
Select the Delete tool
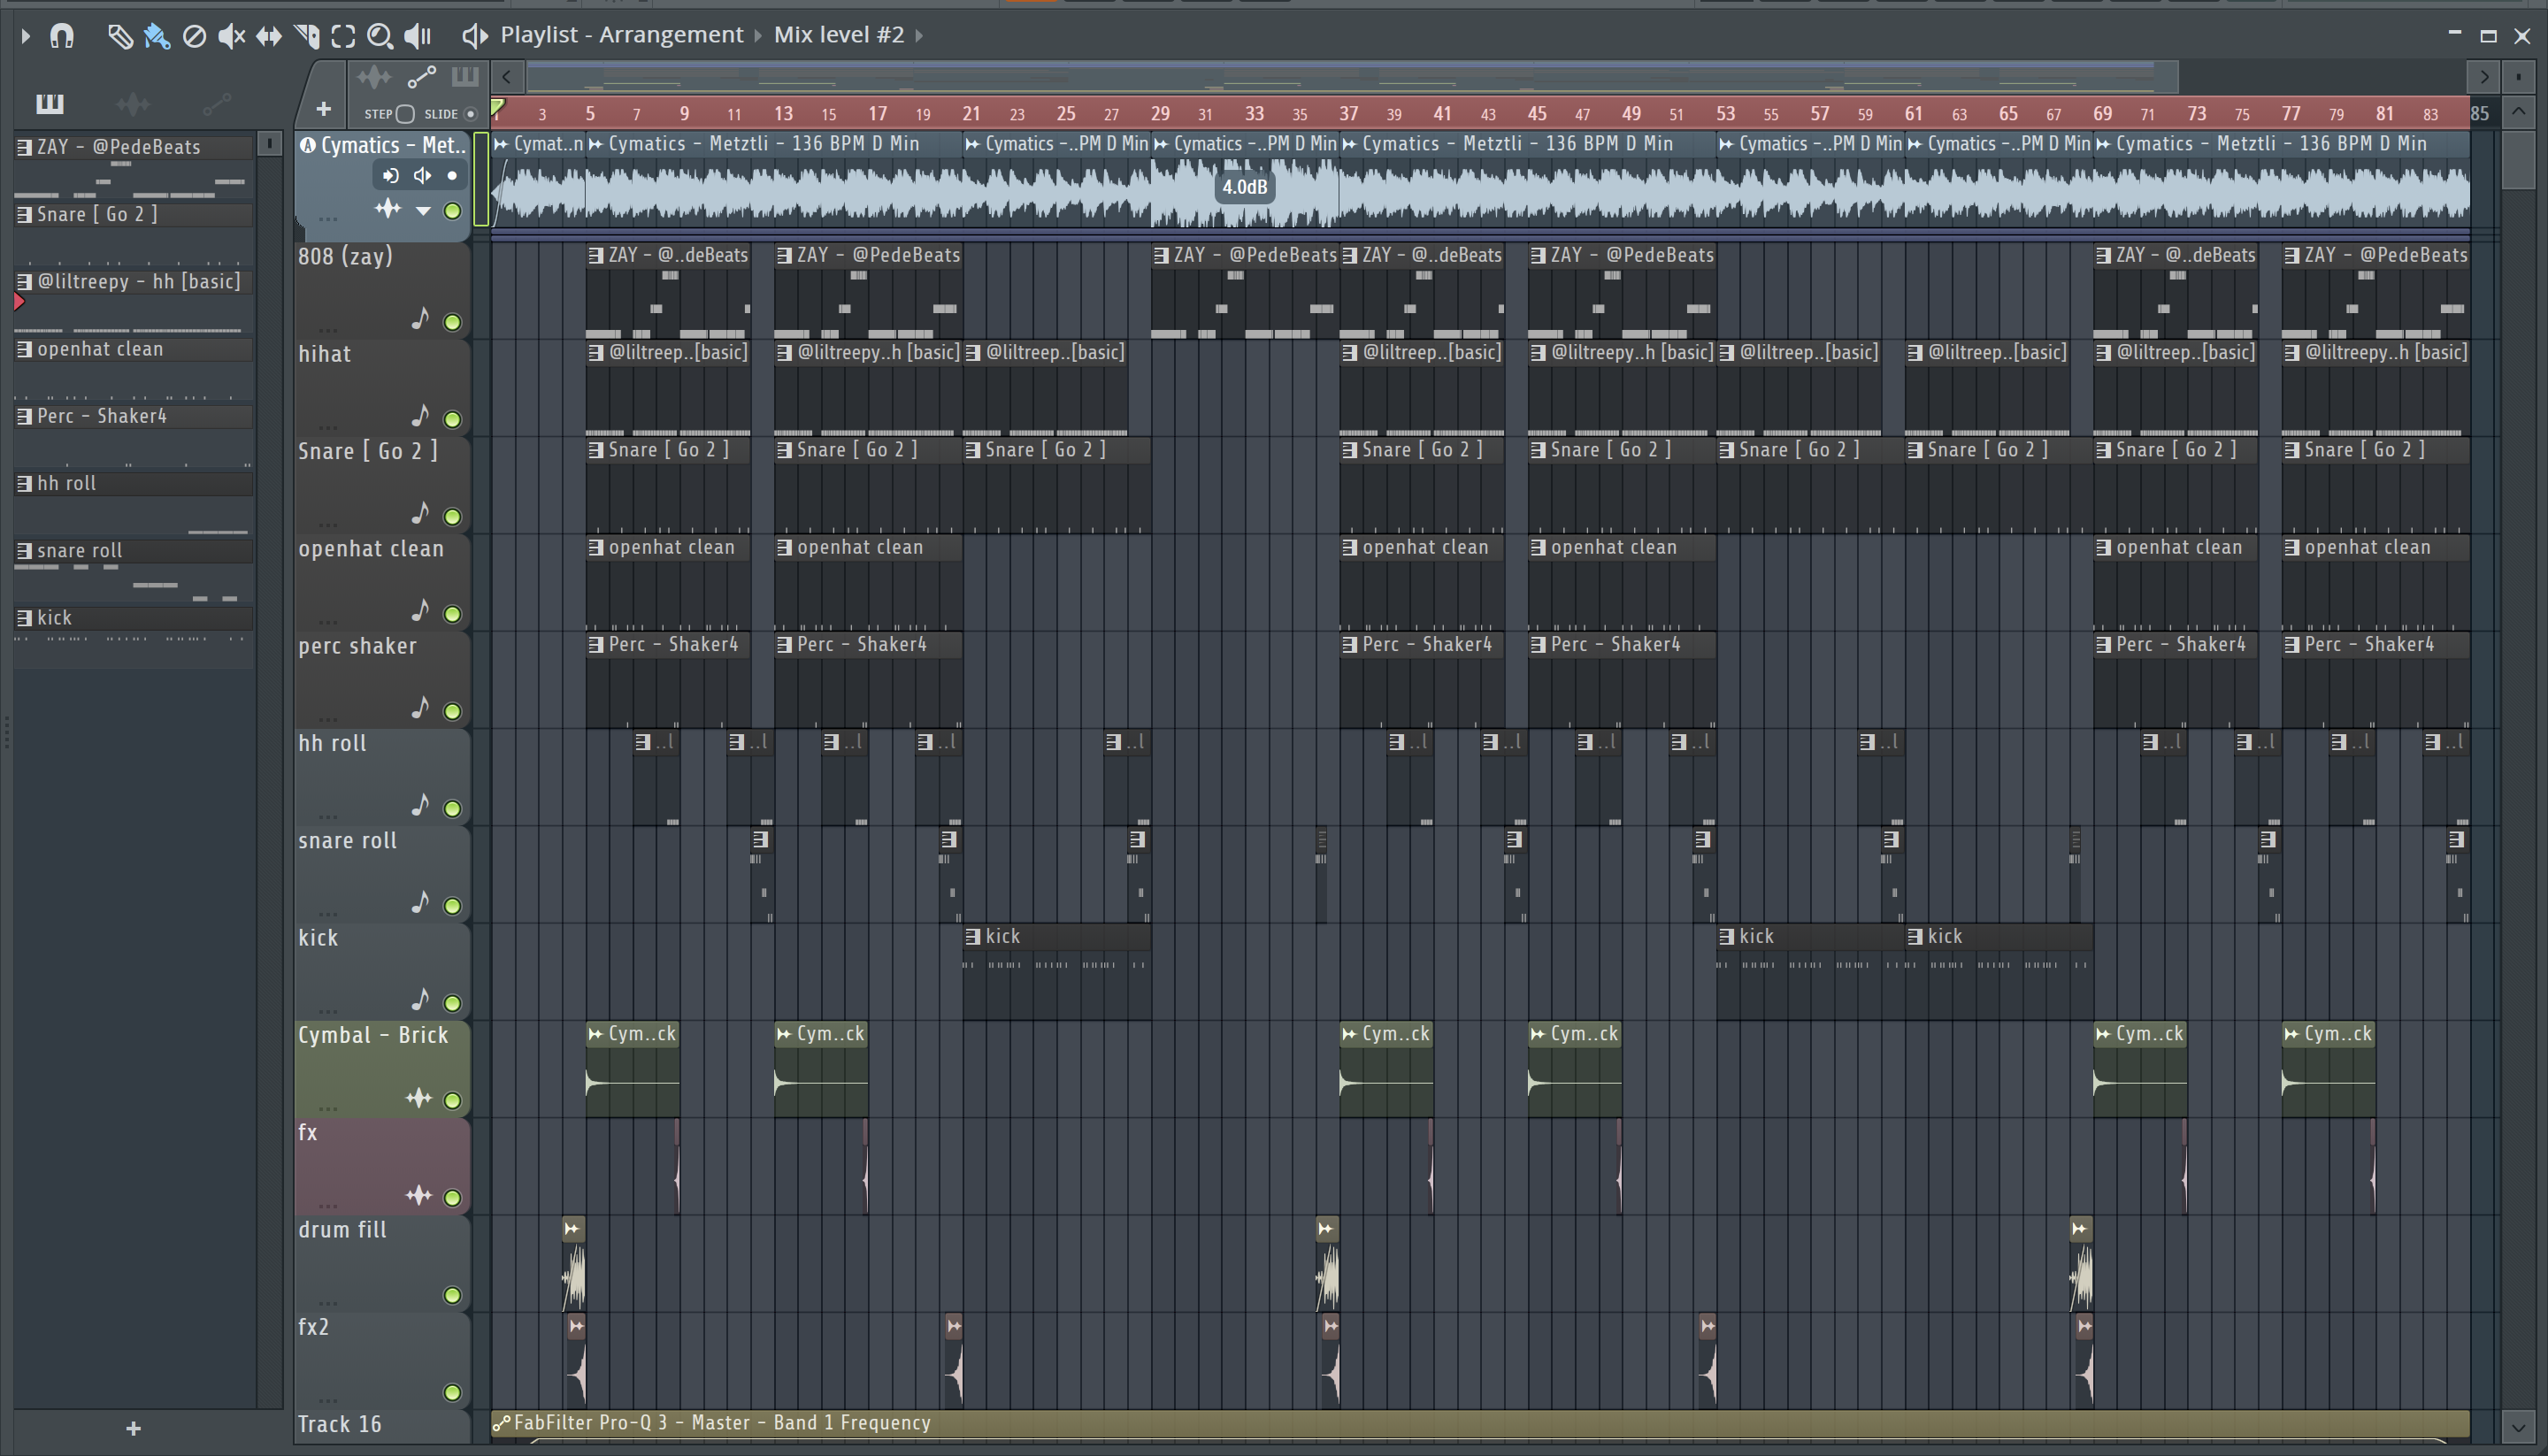coord(194,37)
